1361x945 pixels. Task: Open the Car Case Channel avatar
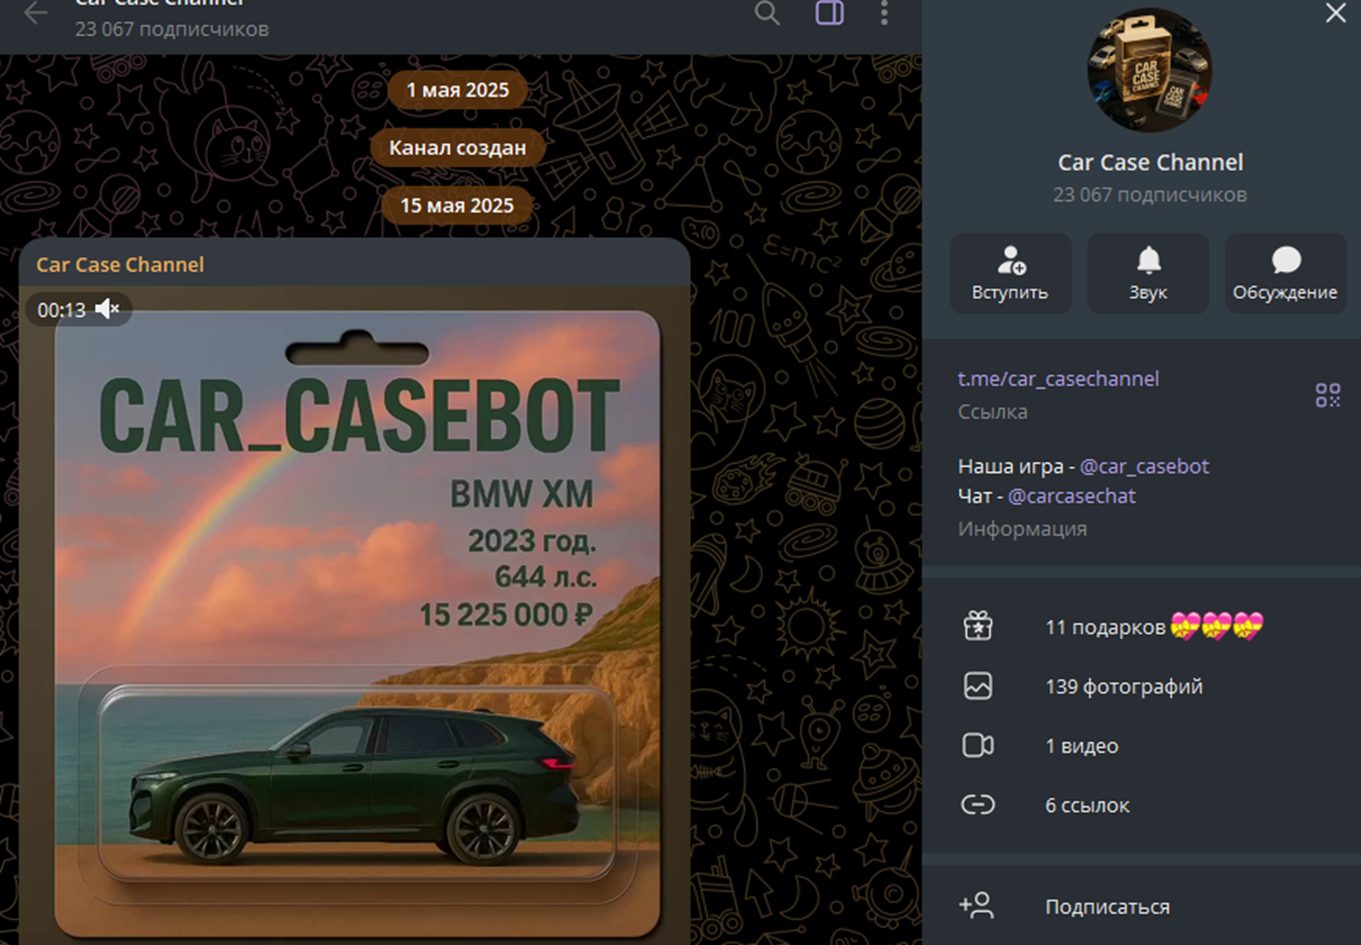(x=1149, y=70)
